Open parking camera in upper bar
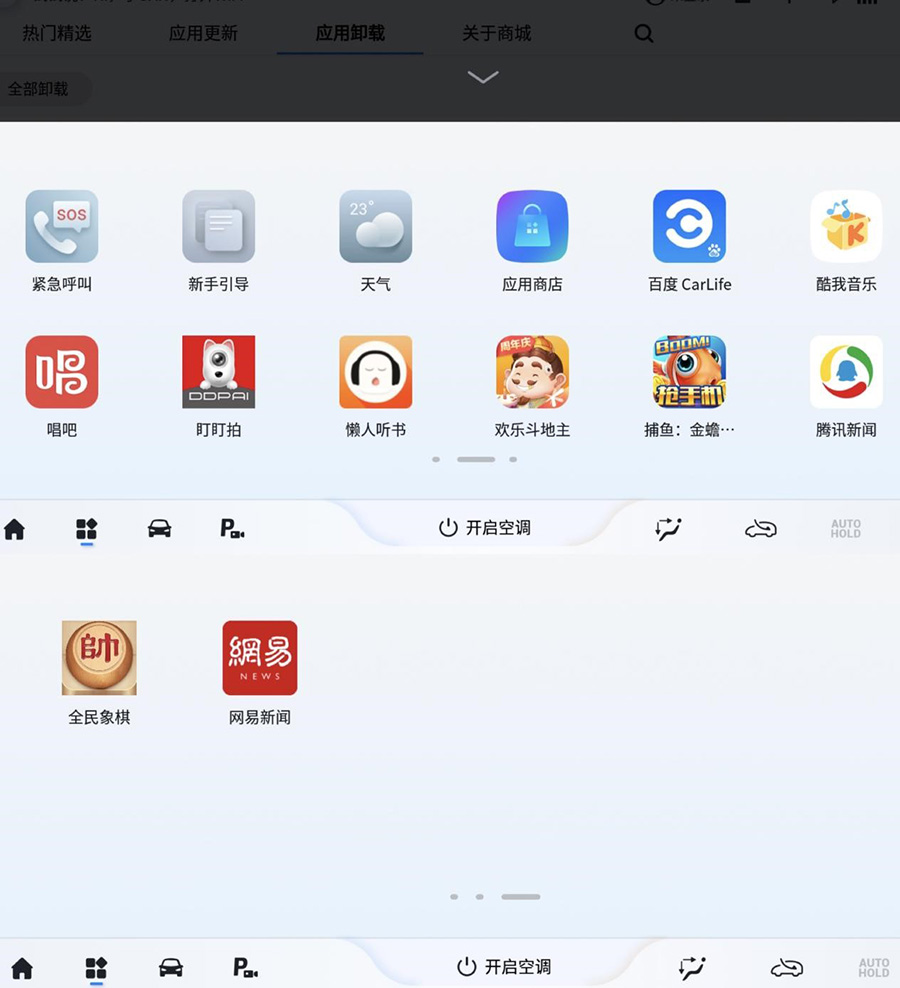This screenshot has height=988, width=900. tap(232, 529)
